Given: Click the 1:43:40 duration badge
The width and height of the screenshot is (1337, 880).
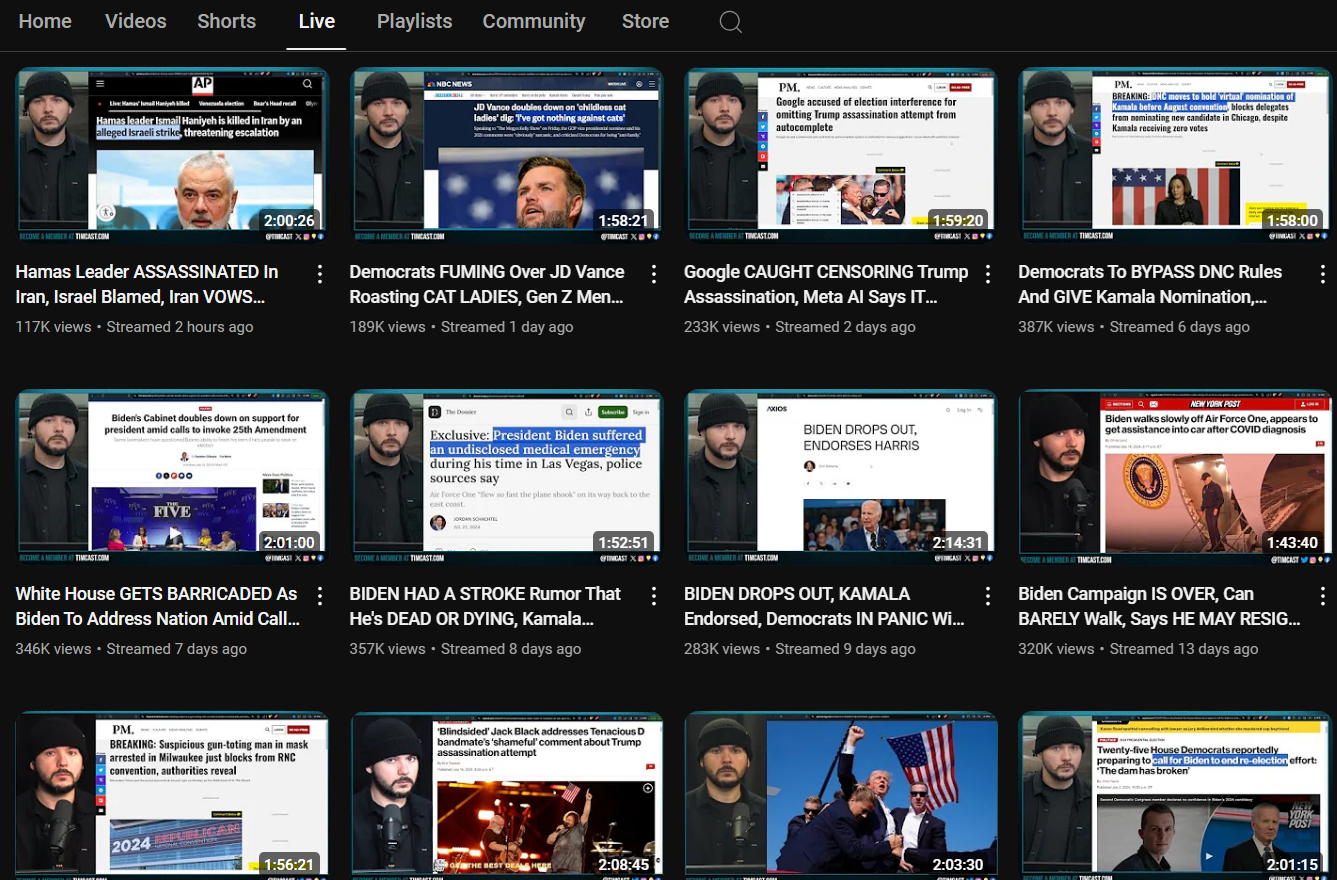Looking at the screenshot, I should tap(1292, 543).
